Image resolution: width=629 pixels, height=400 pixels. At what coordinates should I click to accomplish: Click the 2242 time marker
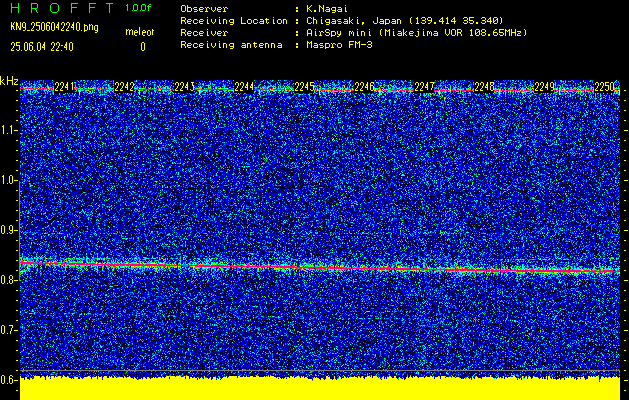click(x=124, y=87)
